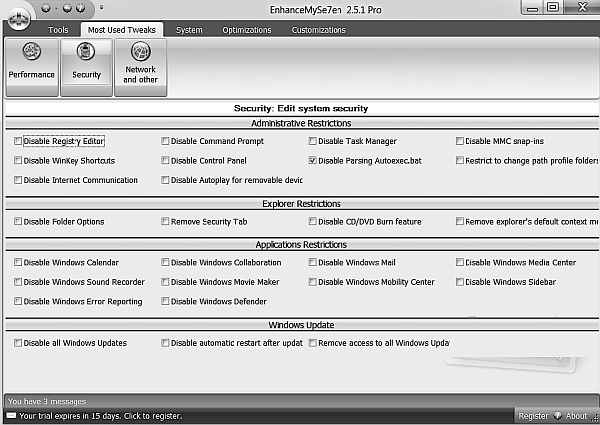Click the About link in status bar
Screen dimensions: 600x425
pyautogui.click(x=576, y=416)
